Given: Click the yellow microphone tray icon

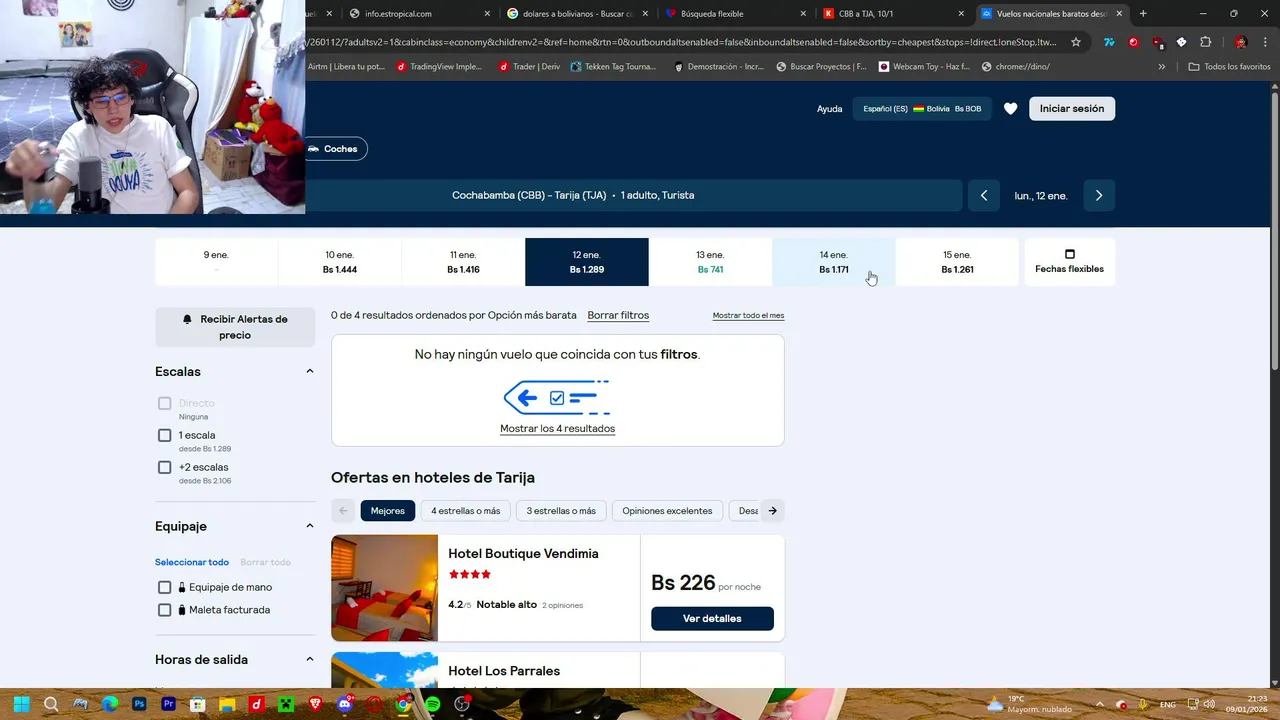Looking at the screenshot, I should coord(1143,704).
